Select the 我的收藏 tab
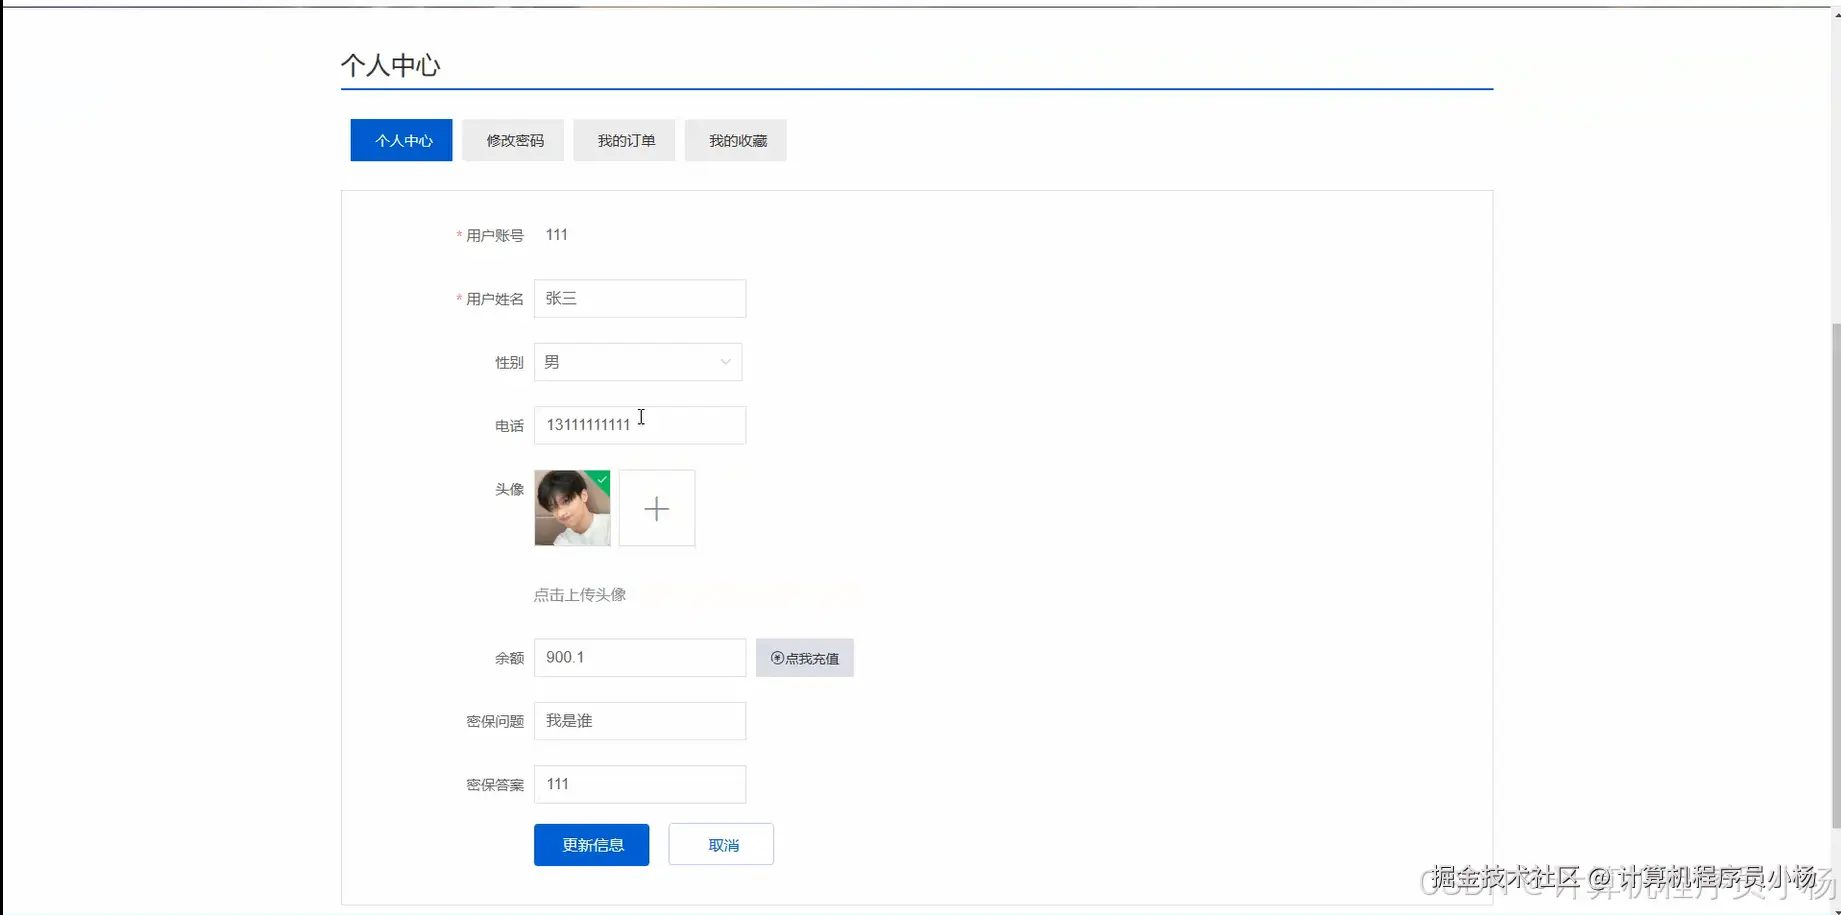The height and width of the screenshot is (915, 1841). pyautogui.click(x=735, y=140)
